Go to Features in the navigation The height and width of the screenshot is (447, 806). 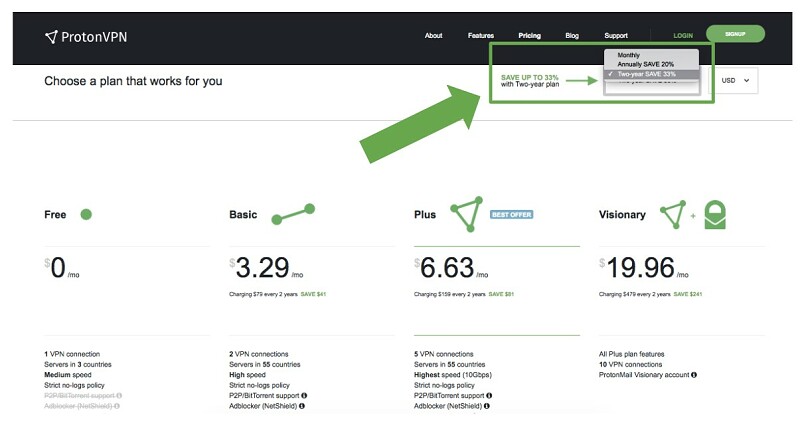point(481,35)
